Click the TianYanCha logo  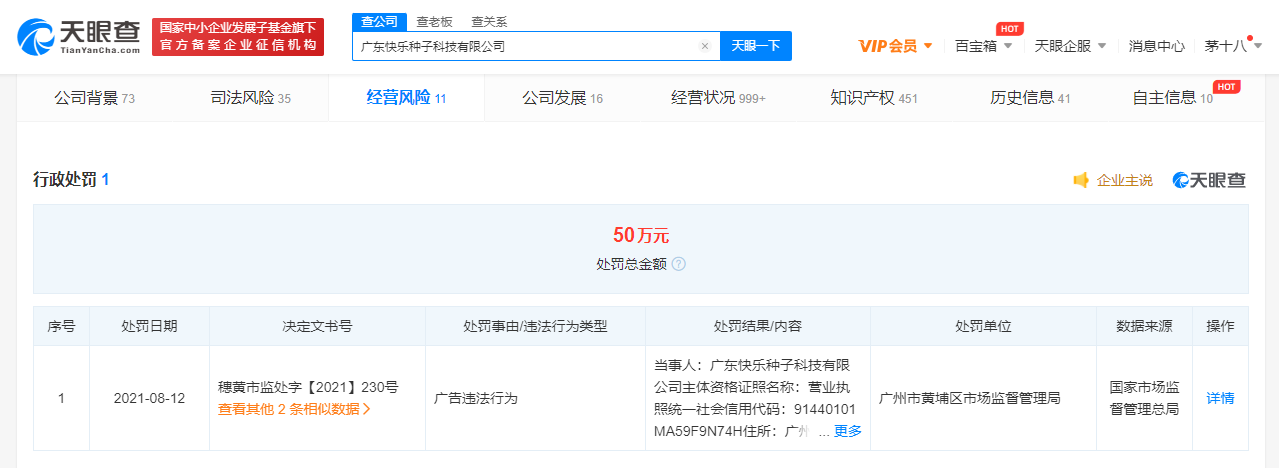click(79, 37)
